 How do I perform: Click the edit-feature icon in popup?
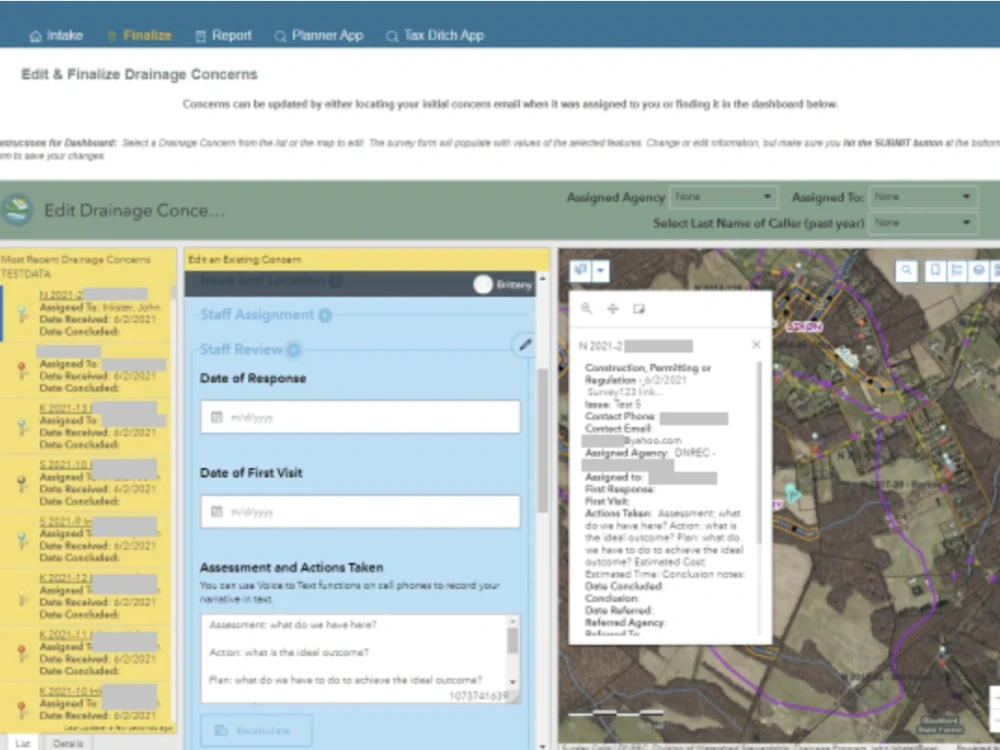[638, 309]
